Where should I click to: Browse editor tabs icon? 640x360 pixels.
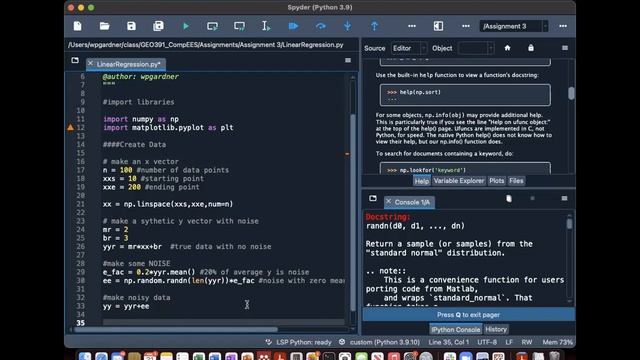coord(75,60)
